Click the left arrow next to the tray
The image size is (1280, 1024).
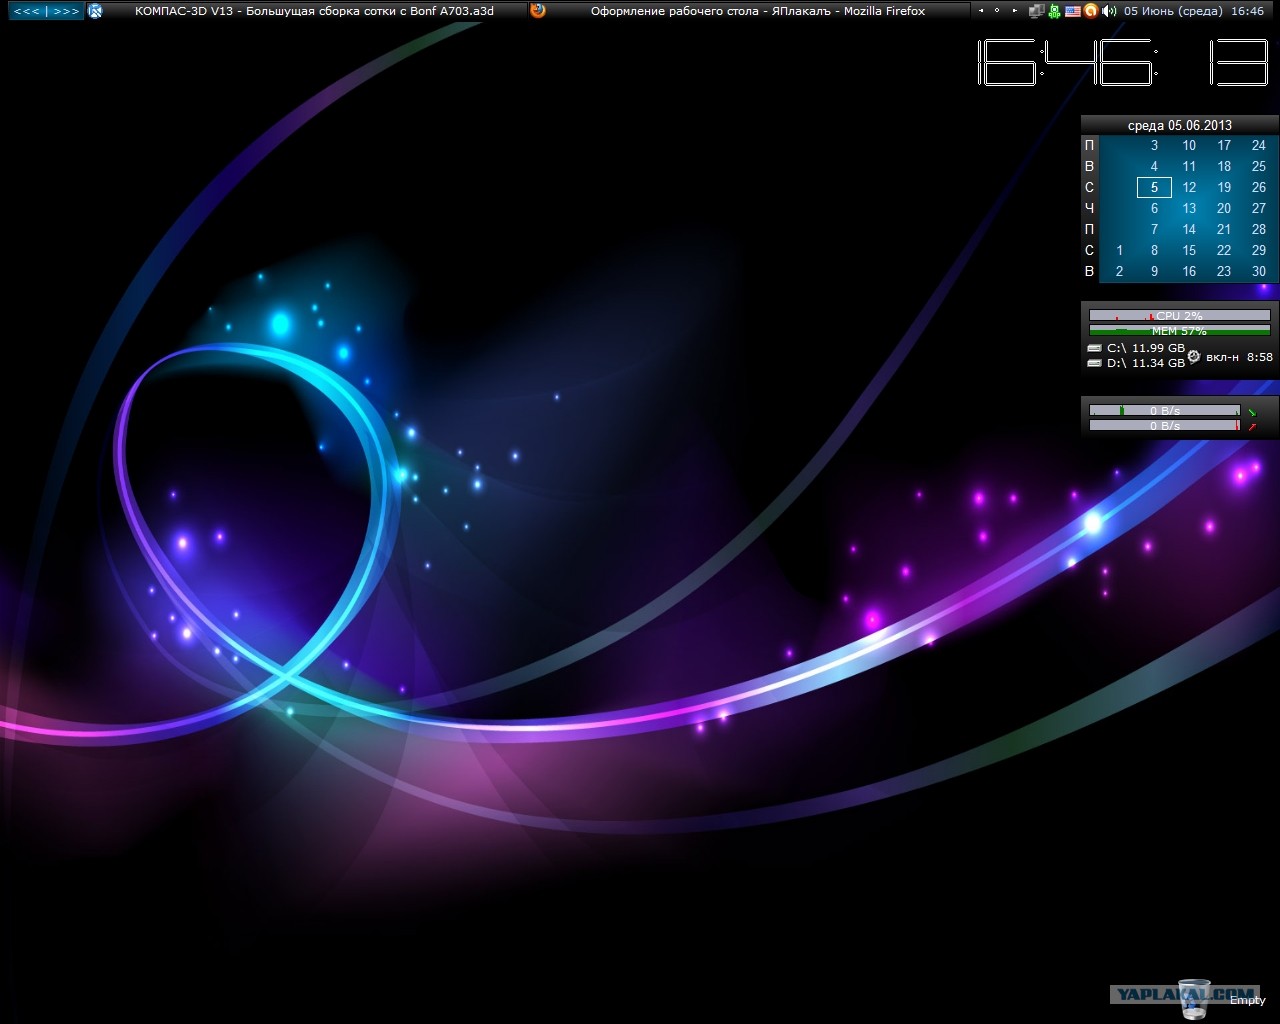[980, 11]
